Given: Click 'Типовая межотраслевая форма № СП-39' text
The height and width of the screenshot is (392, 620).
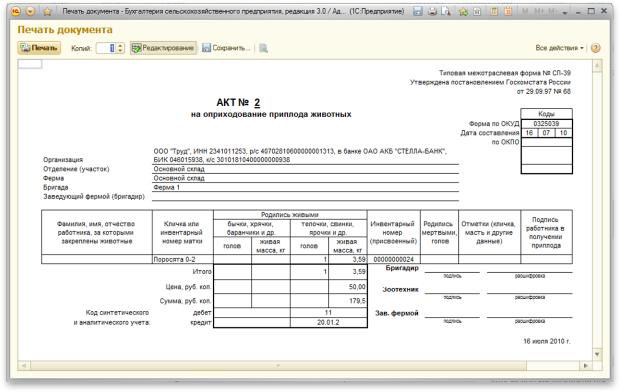Looking at the screenshot, I should coord(505,73).
